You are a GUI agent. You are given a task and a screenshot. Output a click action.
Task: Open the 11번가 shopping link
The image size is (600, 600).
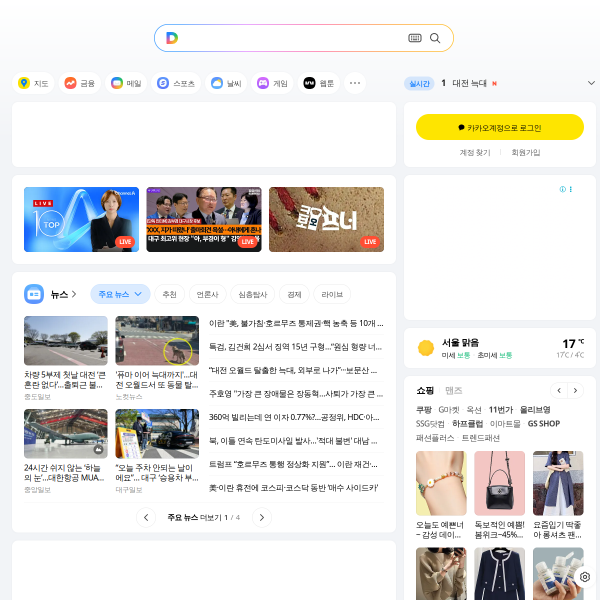[x=501, y=410]
